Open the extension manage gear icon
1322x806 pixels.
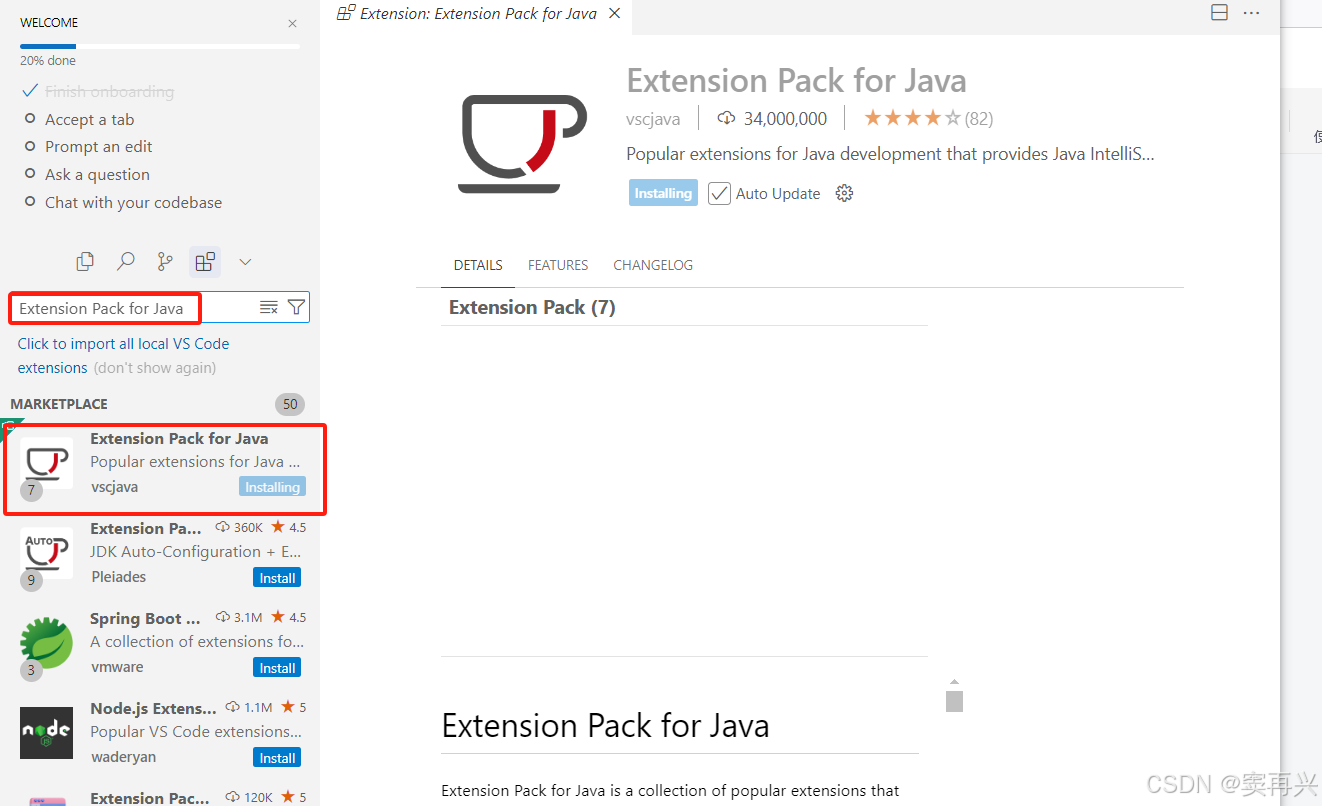click(844, 193)
